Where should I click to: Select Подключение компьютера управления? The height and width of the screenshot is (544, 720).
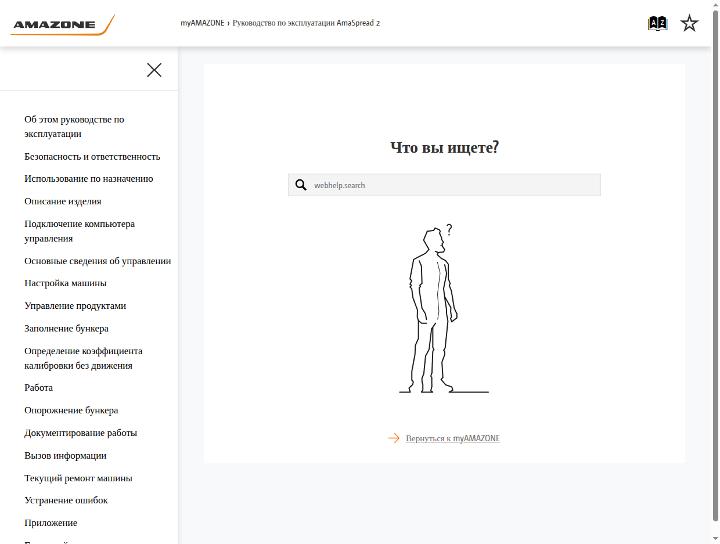[x=79, y=231]
